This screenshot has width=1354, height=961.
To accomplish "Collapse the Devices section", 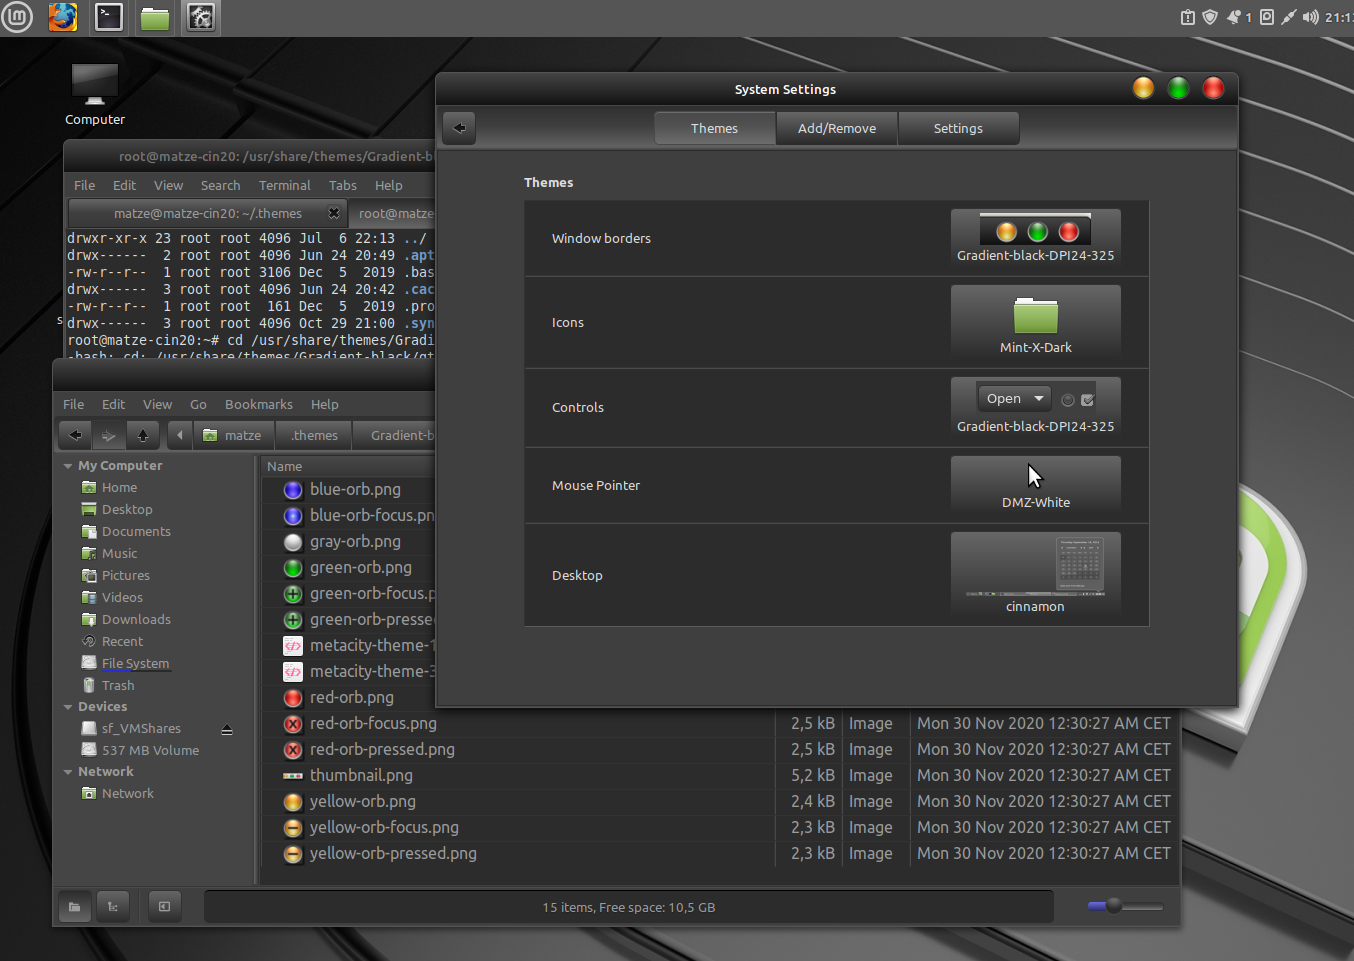I will 68,707.
